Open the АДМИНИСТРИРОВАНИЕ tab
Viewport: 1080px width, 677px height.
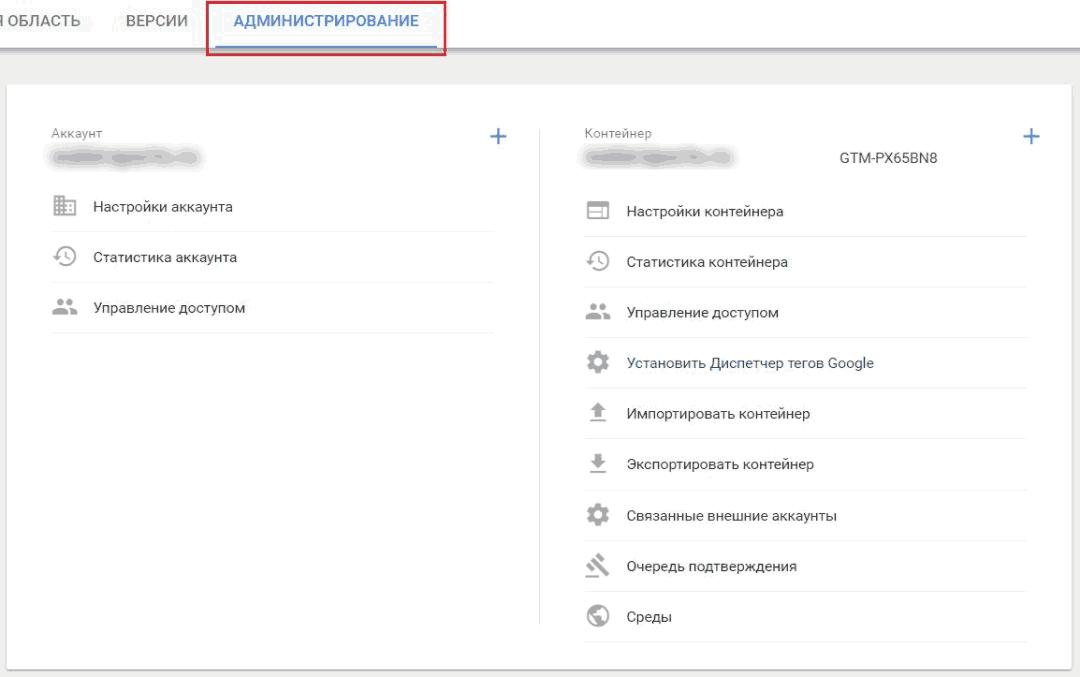pyautogui.click(x=326, y=21)
